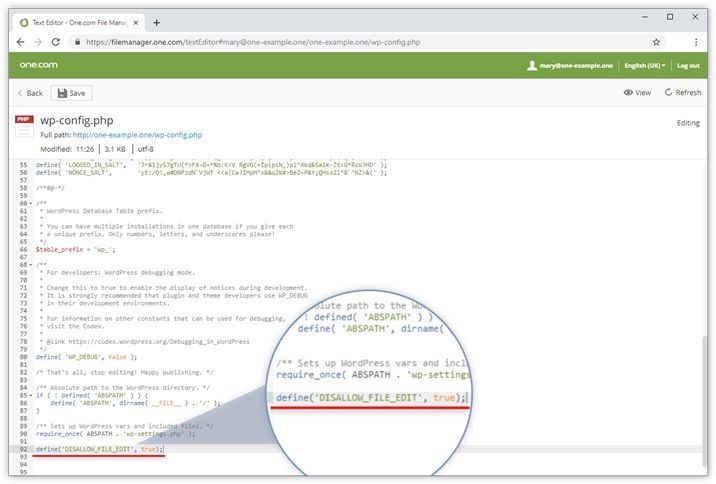Click the "That's all, stop editing" comment line
The image size is (716, 484).
pyautogui.click(x=125, y=373)
